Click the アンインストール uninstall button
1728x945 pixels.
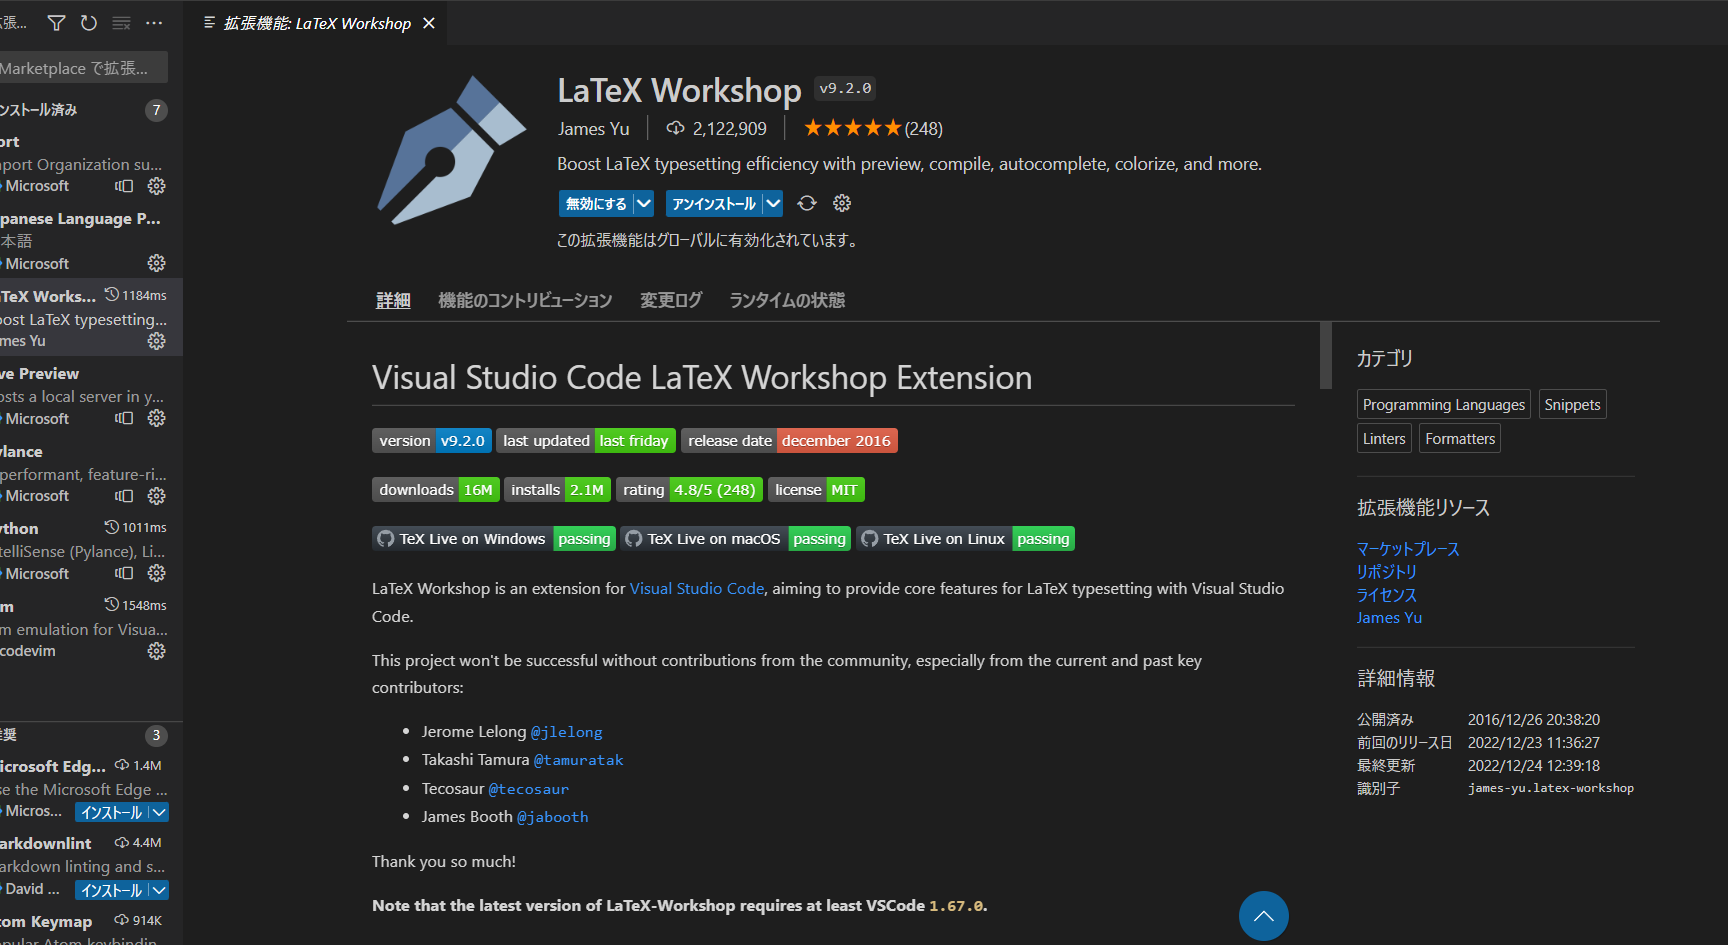pyautogui.click(x=714, y=204)
